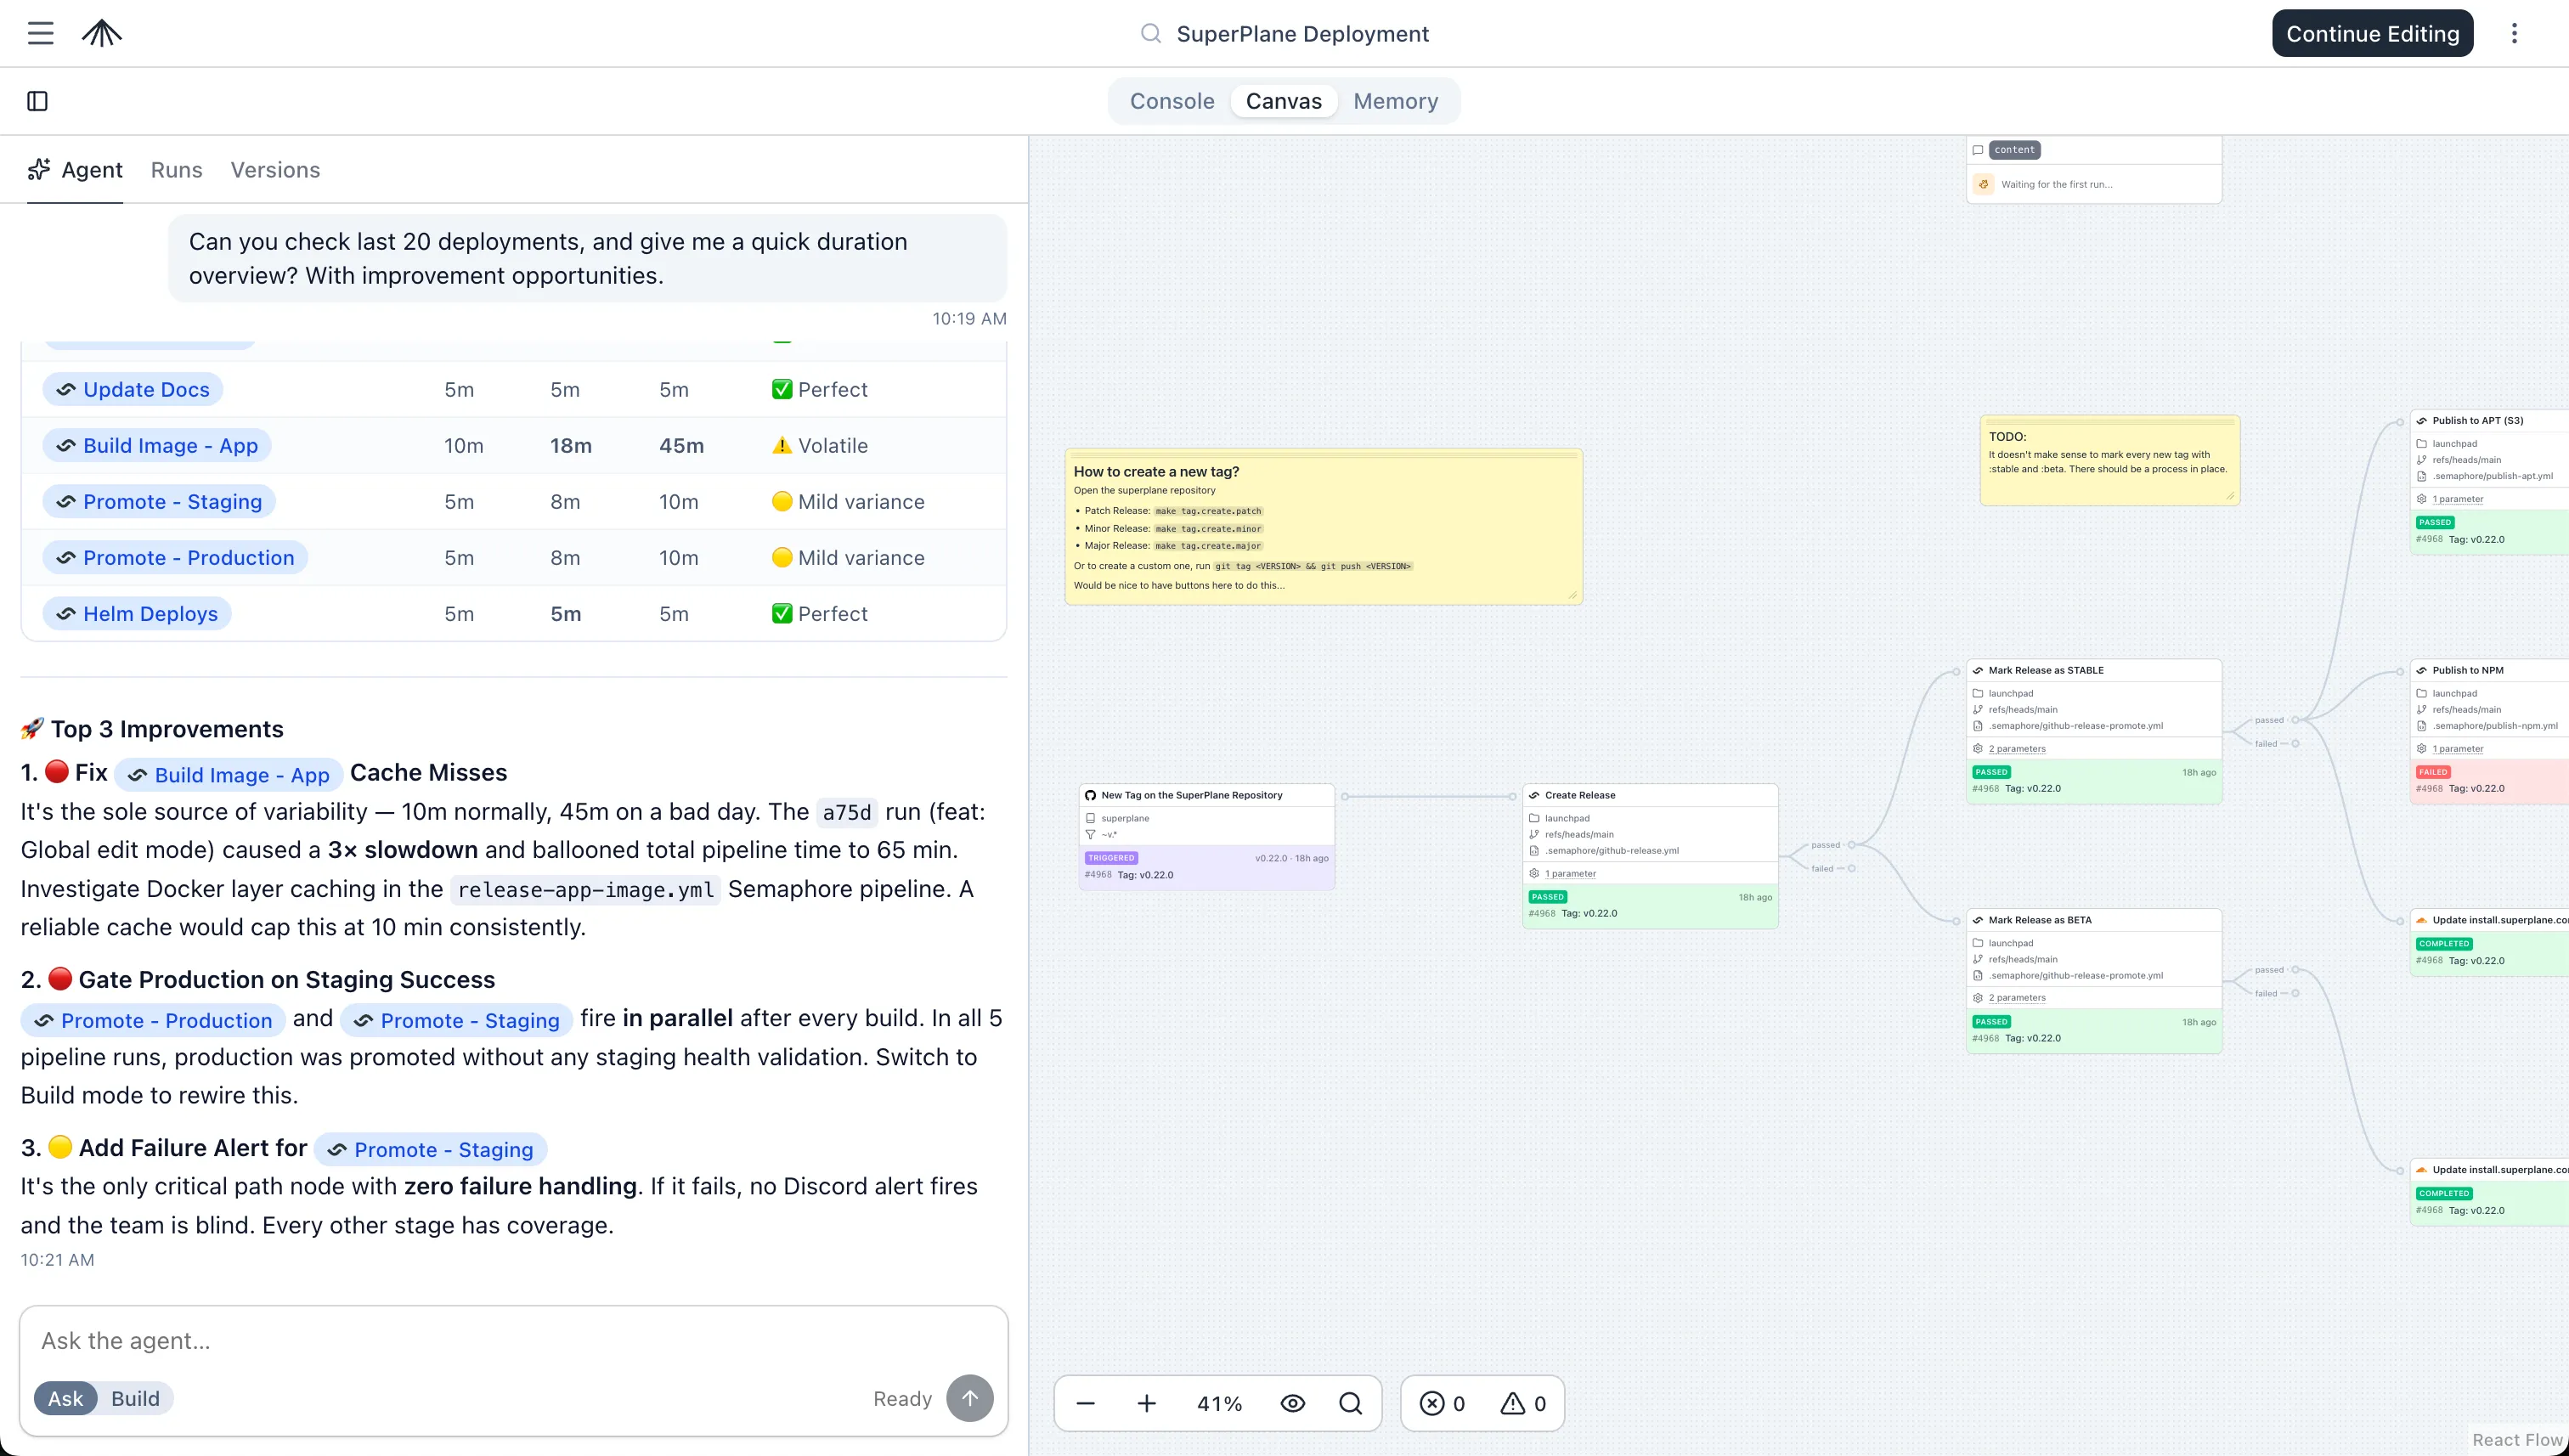
Task: Click TRIGGERED badge in New Tag node
Action: click(x=1111, y=858)
